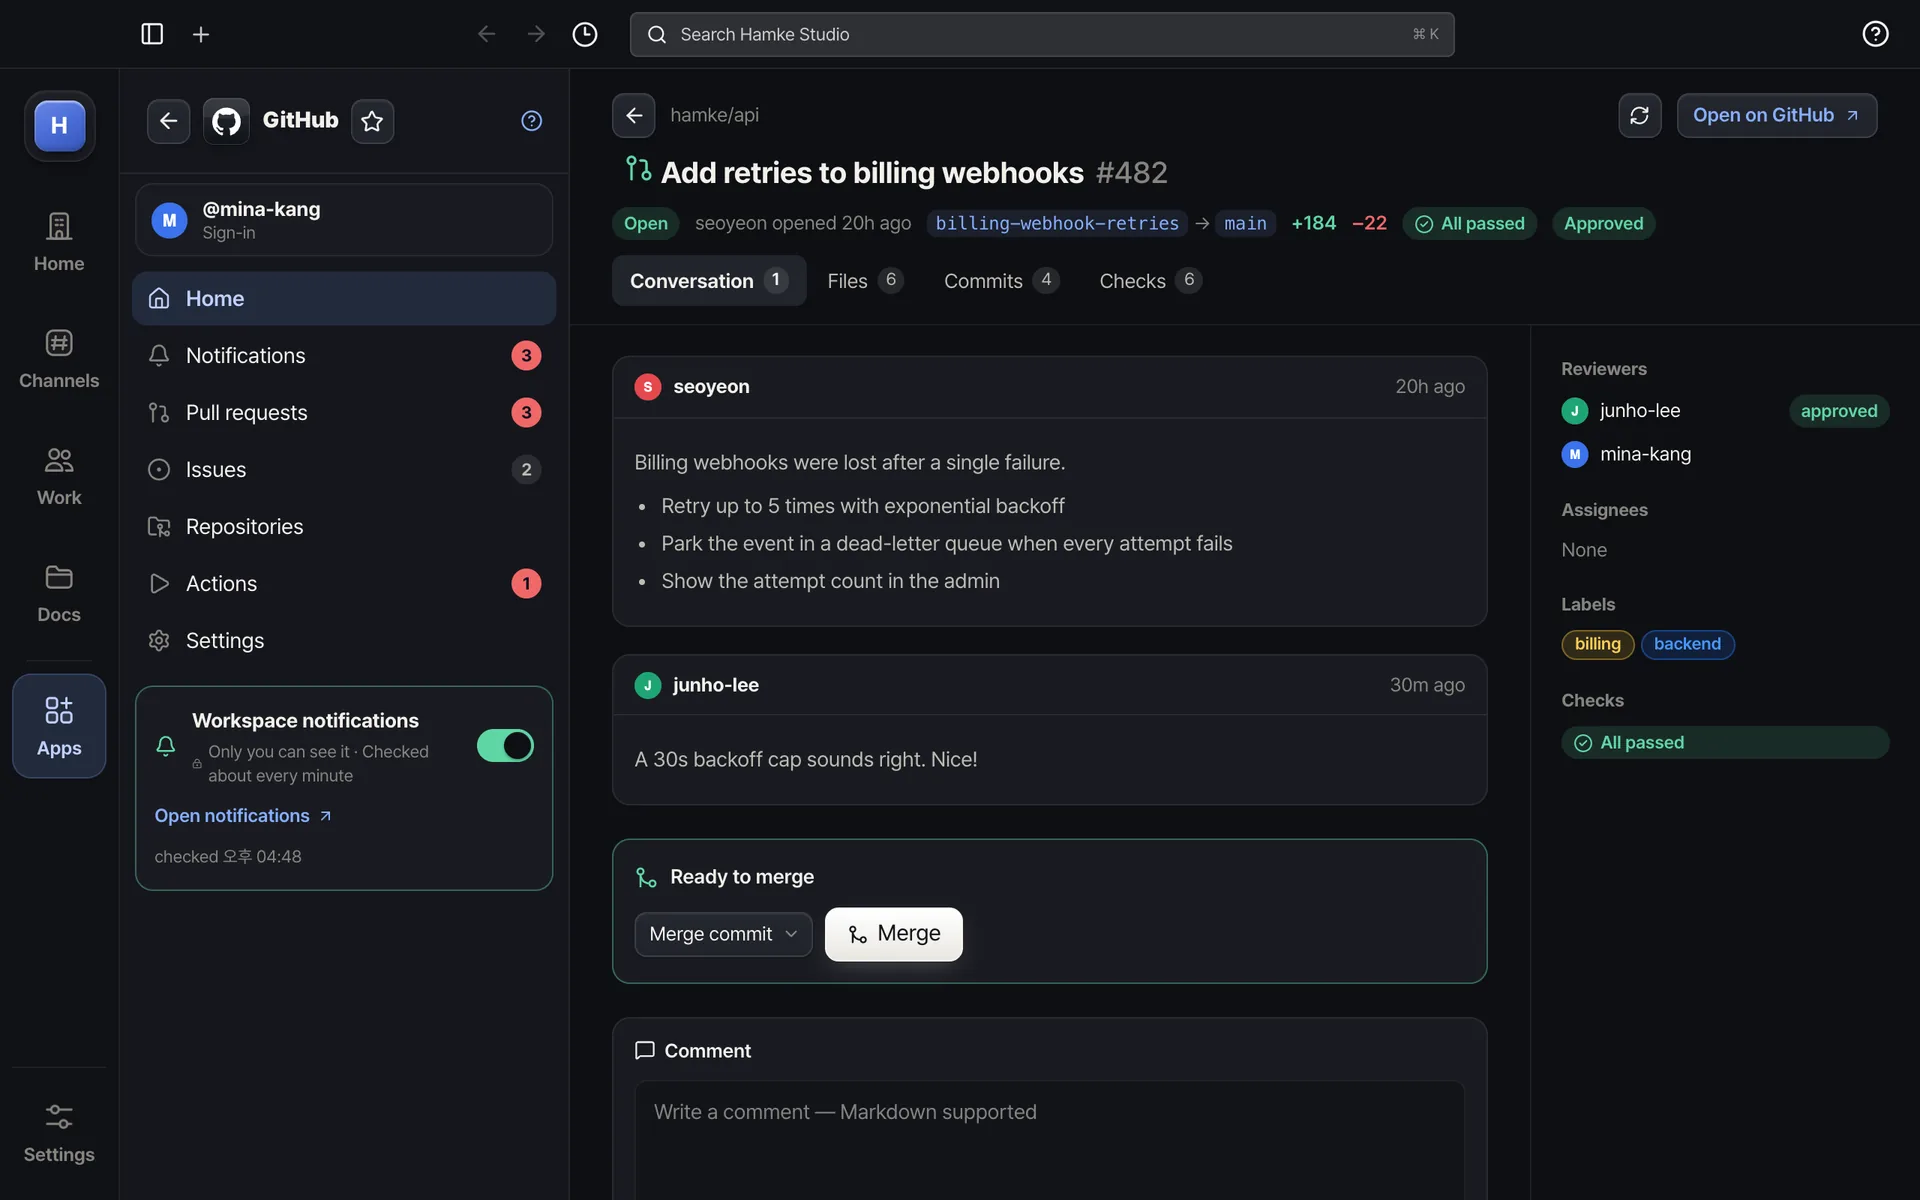The height and width of the screenshot is (1200, 1920).
Task: Follow the Open notifications link
Action: (x=243, y=816)
